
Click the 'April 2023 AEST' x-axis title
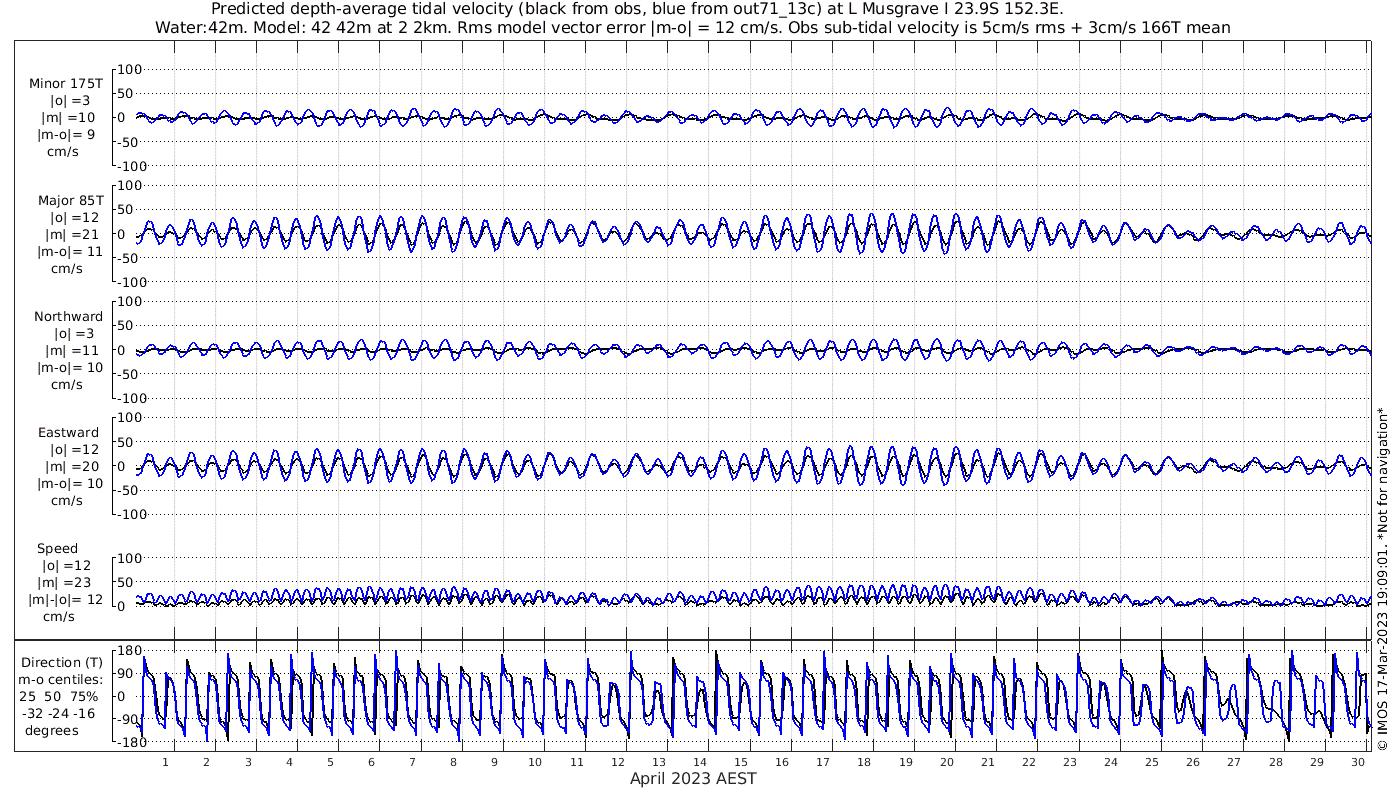693,779
